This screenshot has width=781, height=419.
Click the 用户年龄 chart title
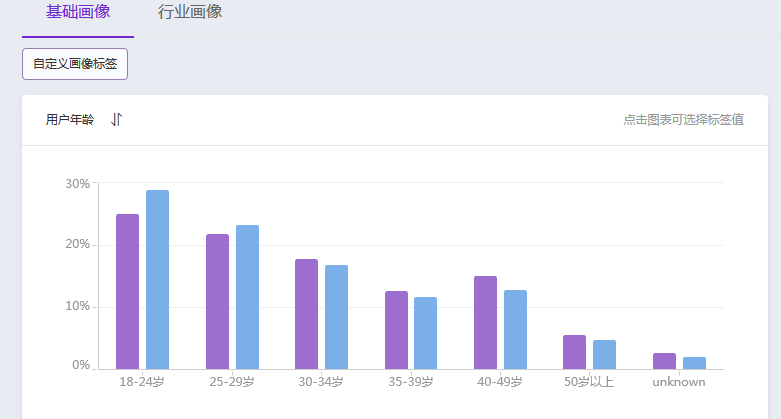(70, 120)
